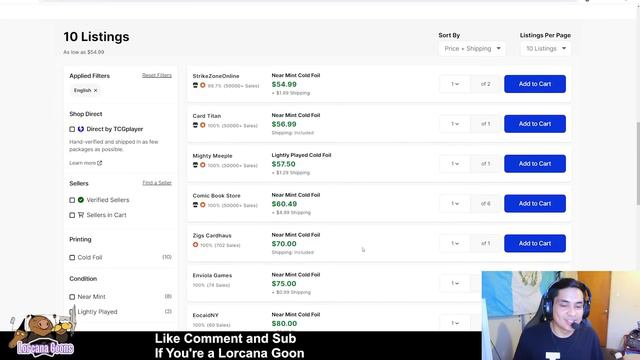Click the Reset Filters link
Screen dimensions: 640x360
[157, 76]
